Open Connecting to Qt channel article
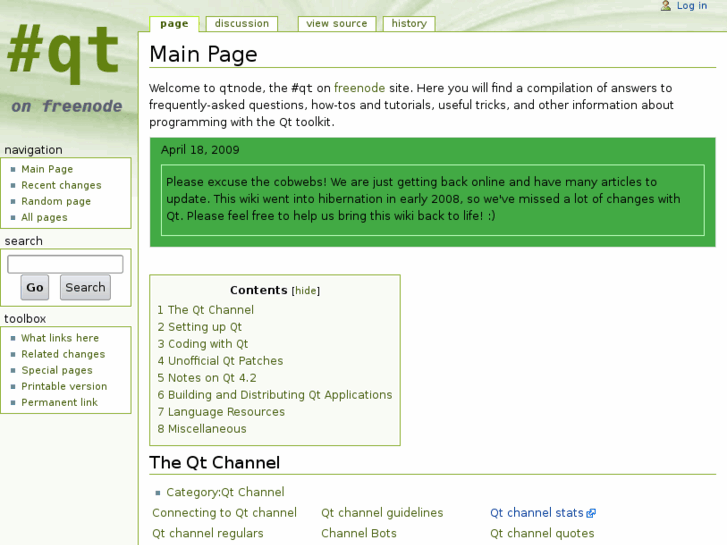Screen dimensions: 727x545 pyautogui.click(x=224, y=513)
